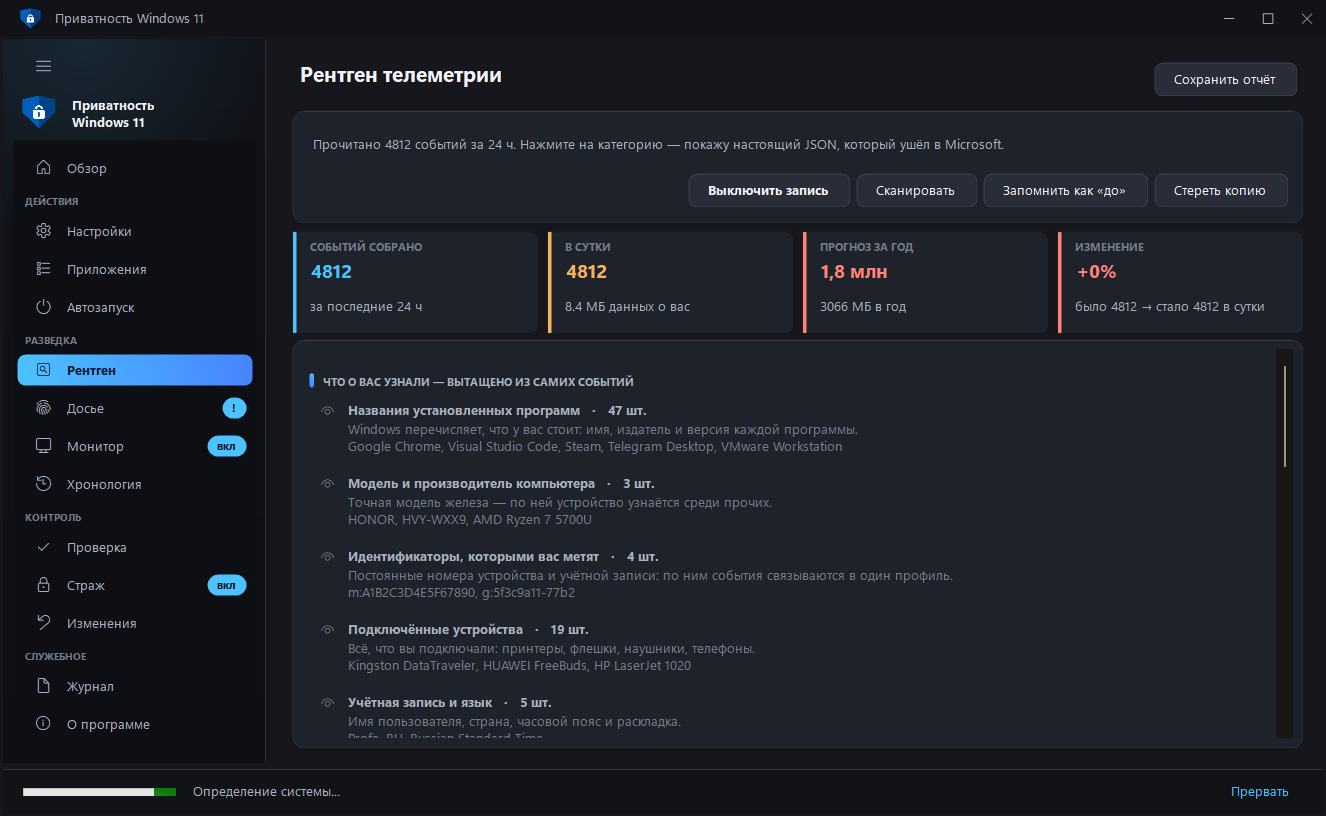This screenshot has width=1326, height=816.
Task: Click the Изменения undo icon
Action: [43, 623]
